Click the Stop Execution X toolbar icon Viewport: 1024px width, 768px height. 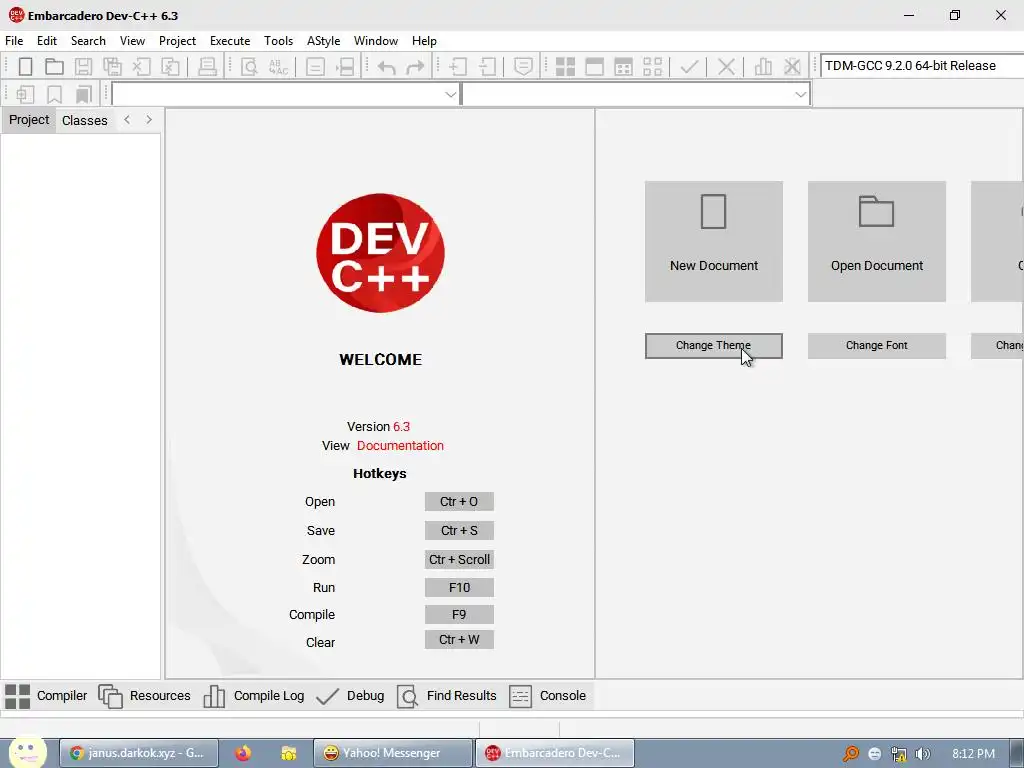(x=726, y=67)
